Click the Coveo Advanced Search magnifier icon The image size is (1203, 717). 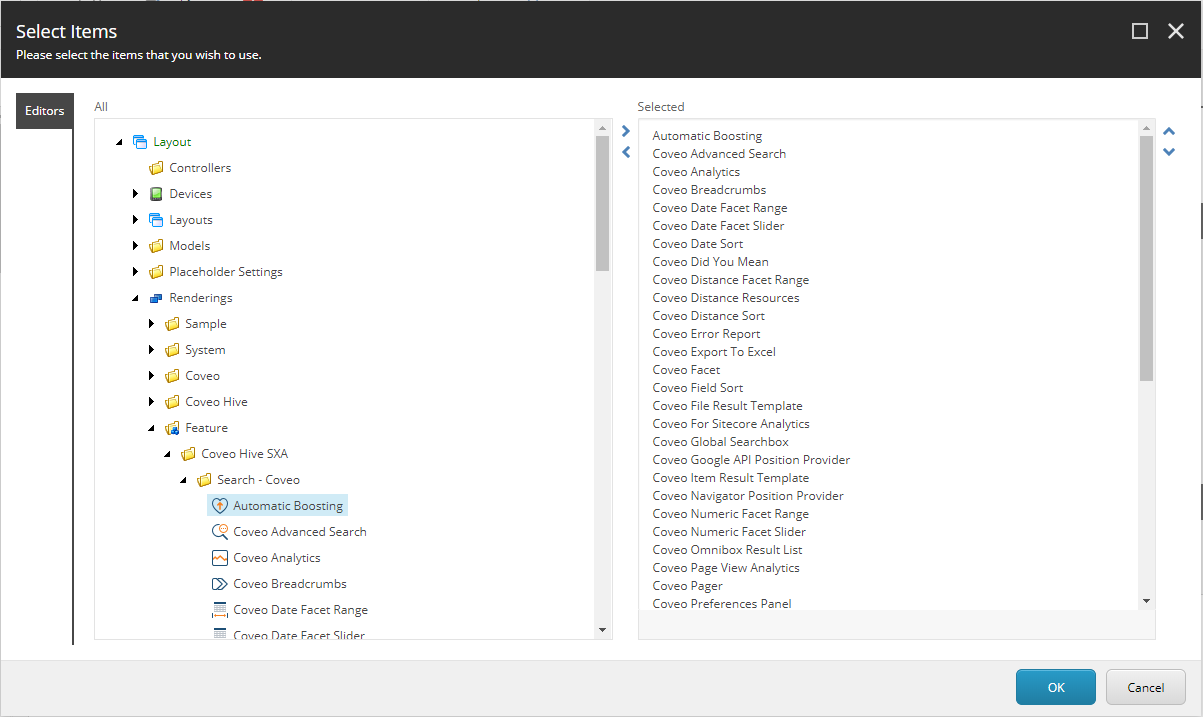coord(220,531)
